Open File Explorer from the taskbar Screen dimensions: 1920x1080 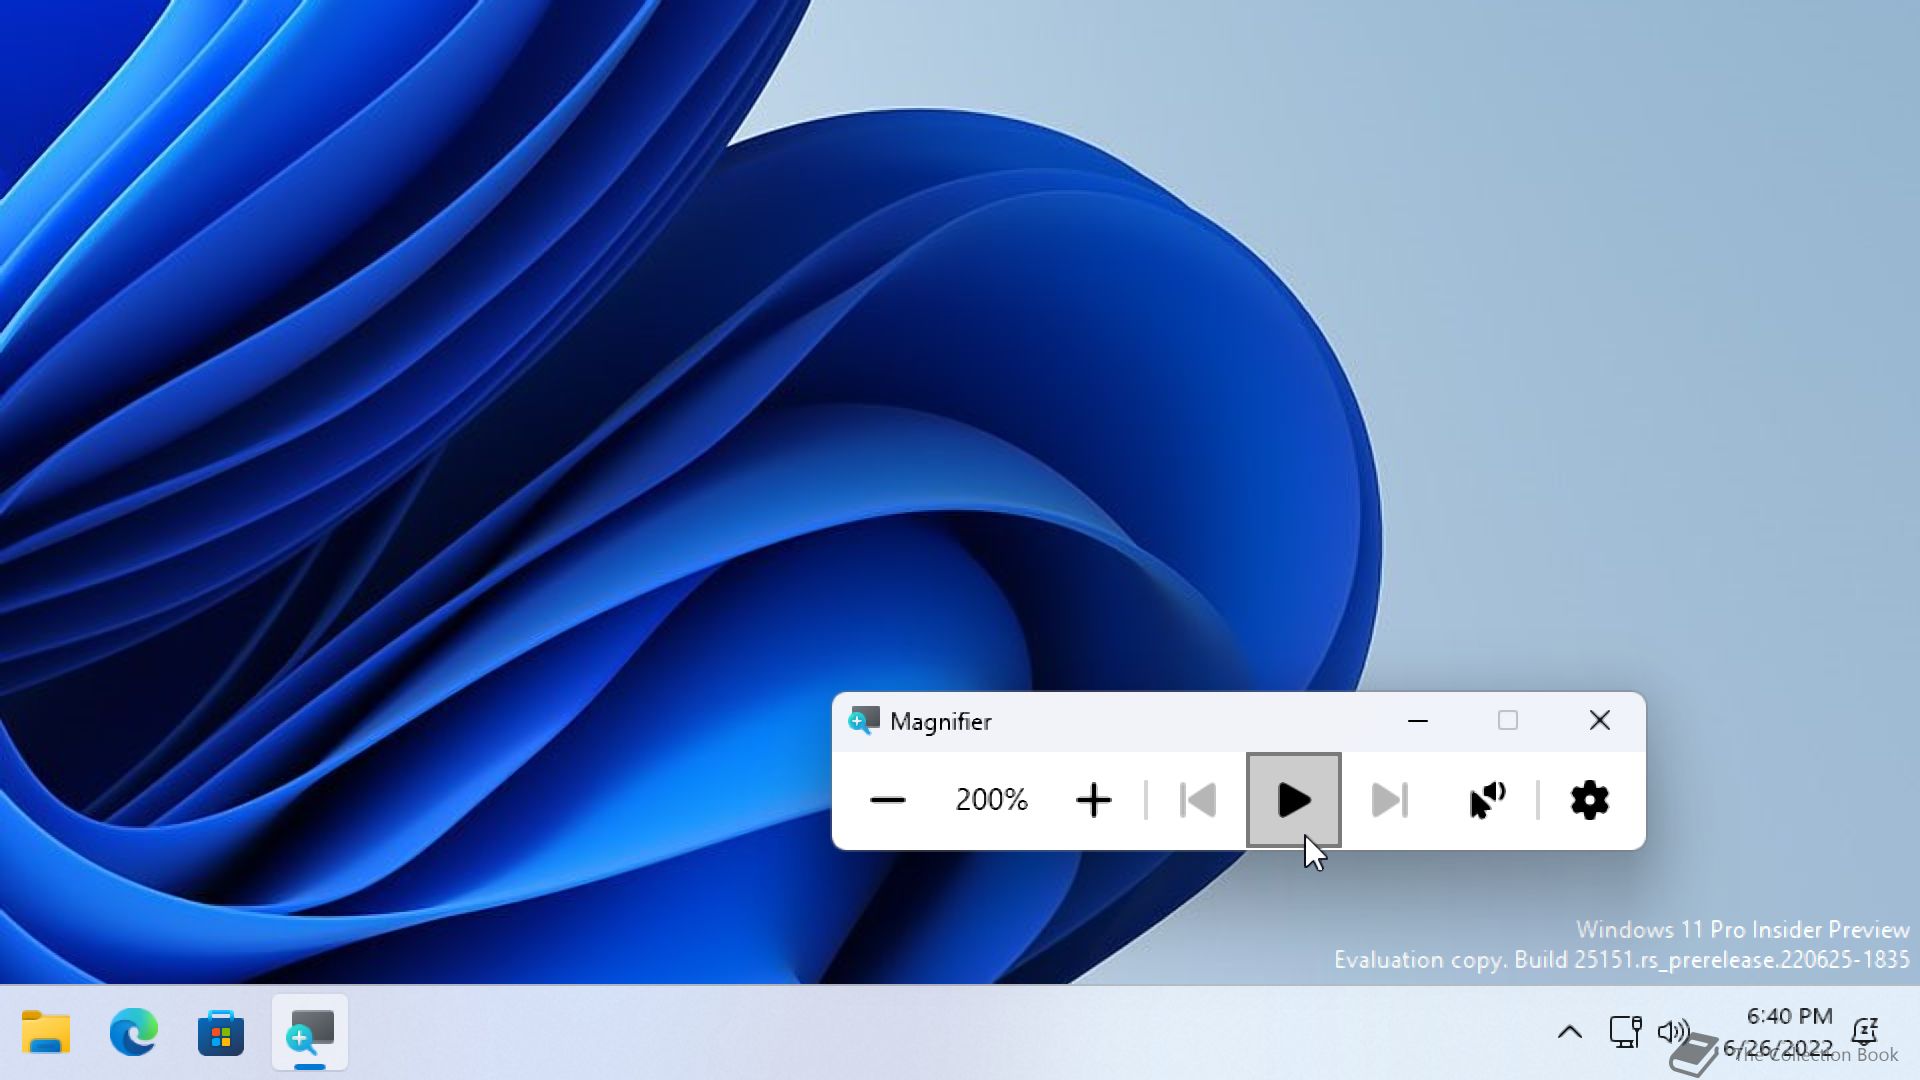(x=46, y=1032)
